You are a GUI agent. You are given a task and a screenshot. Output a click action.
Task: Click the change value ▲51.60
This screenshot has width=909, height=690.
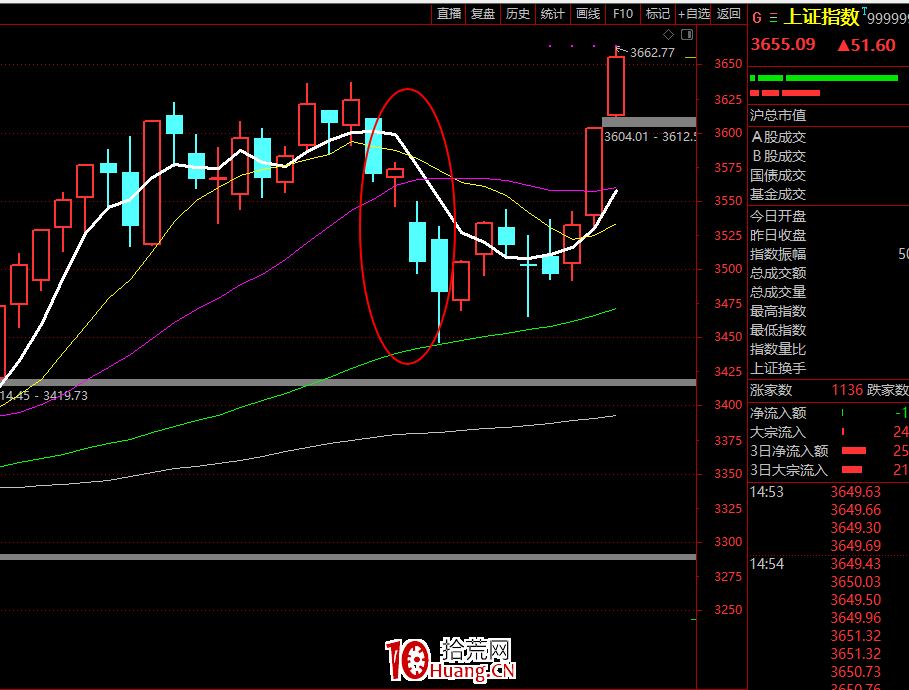pos(866,45)
